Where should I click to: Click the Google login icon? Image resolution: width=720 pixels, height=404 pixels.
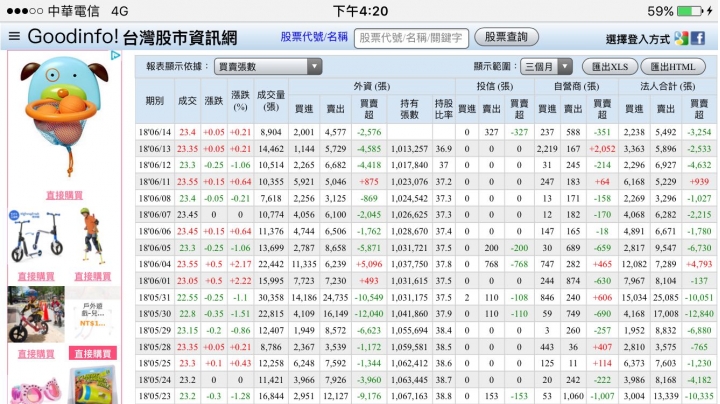(x=681, y=38)
